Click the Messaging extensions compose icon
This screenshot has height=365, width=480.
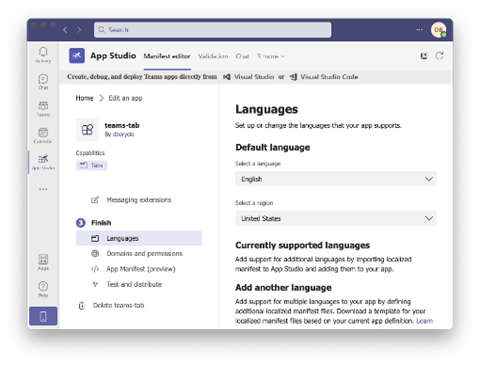[x=95, y=200]
